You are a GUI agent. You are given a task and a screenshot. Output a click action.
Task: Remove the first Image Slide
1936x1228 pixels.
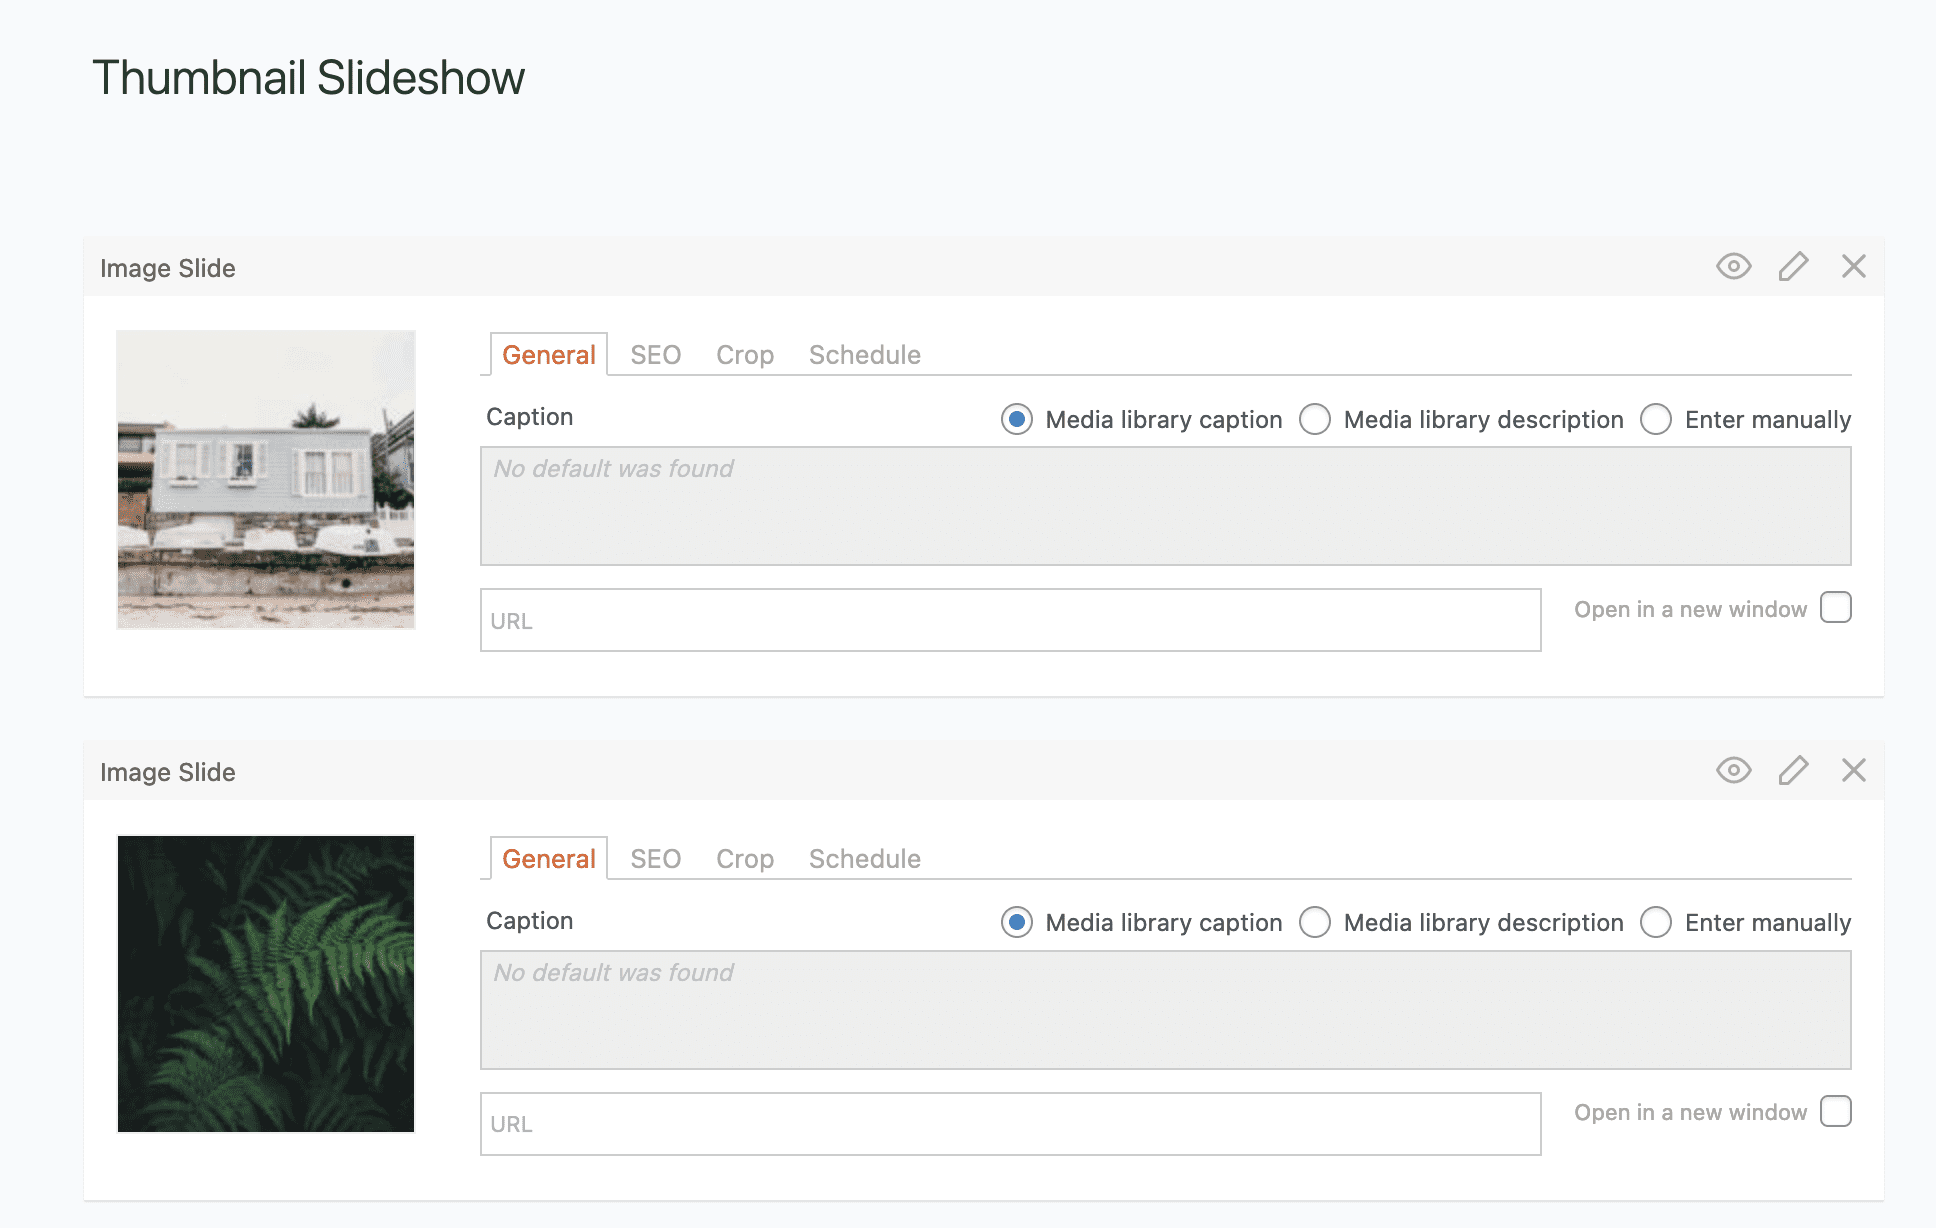1855,266
